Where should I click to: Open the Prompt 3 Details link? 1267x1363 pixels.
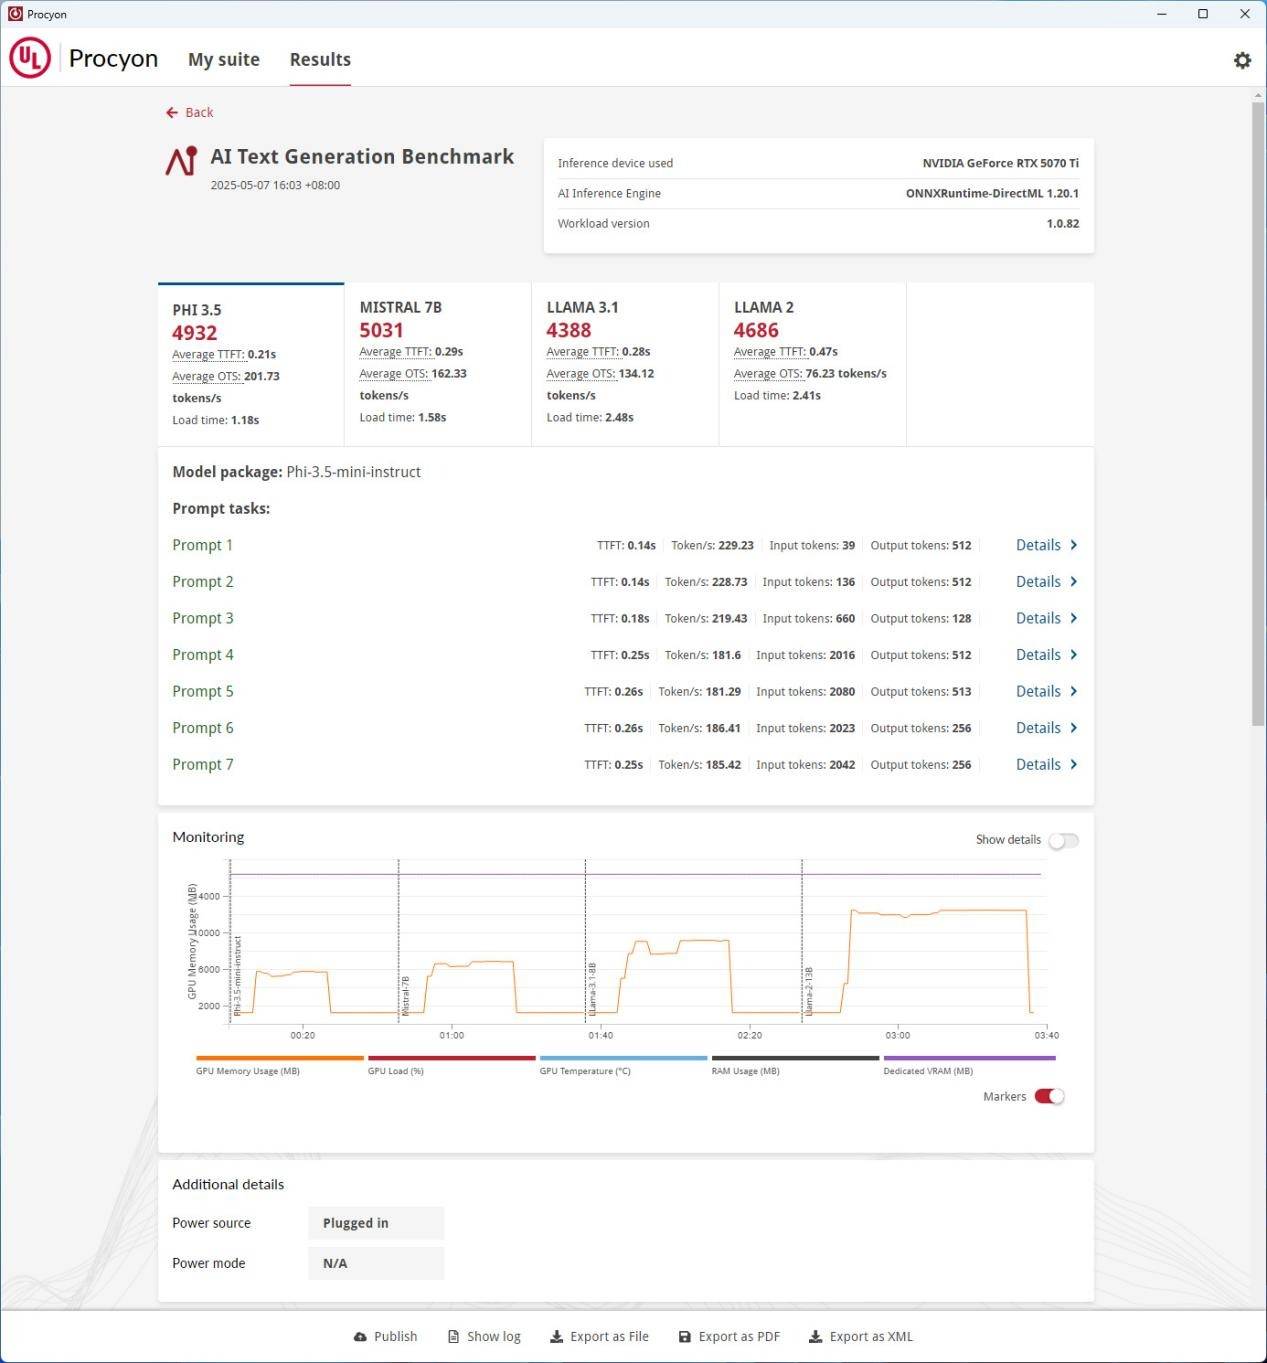pyautogui.click(x=1037, y=619)
